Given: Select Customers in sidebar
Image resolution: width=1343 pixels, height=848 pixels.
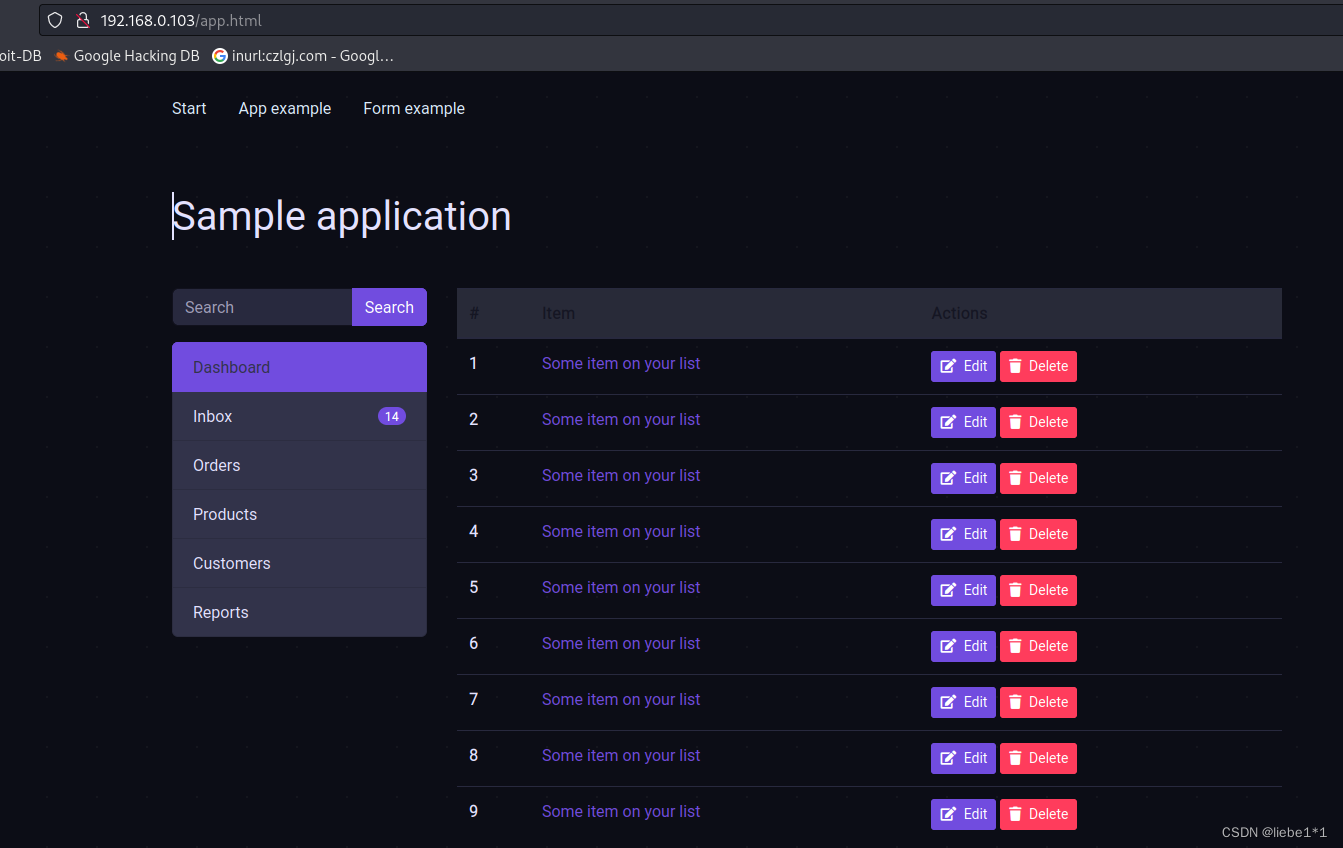Looking at the screenshot, I should [299, 563].
